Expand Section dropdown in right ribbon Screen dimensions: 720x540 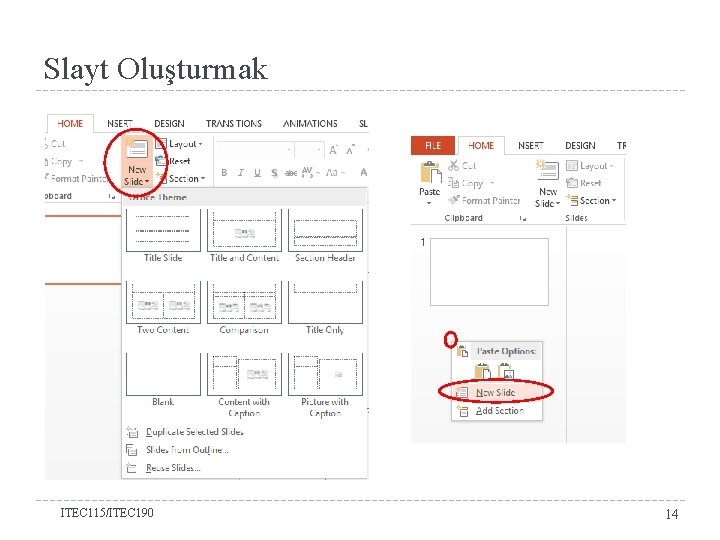591,200
